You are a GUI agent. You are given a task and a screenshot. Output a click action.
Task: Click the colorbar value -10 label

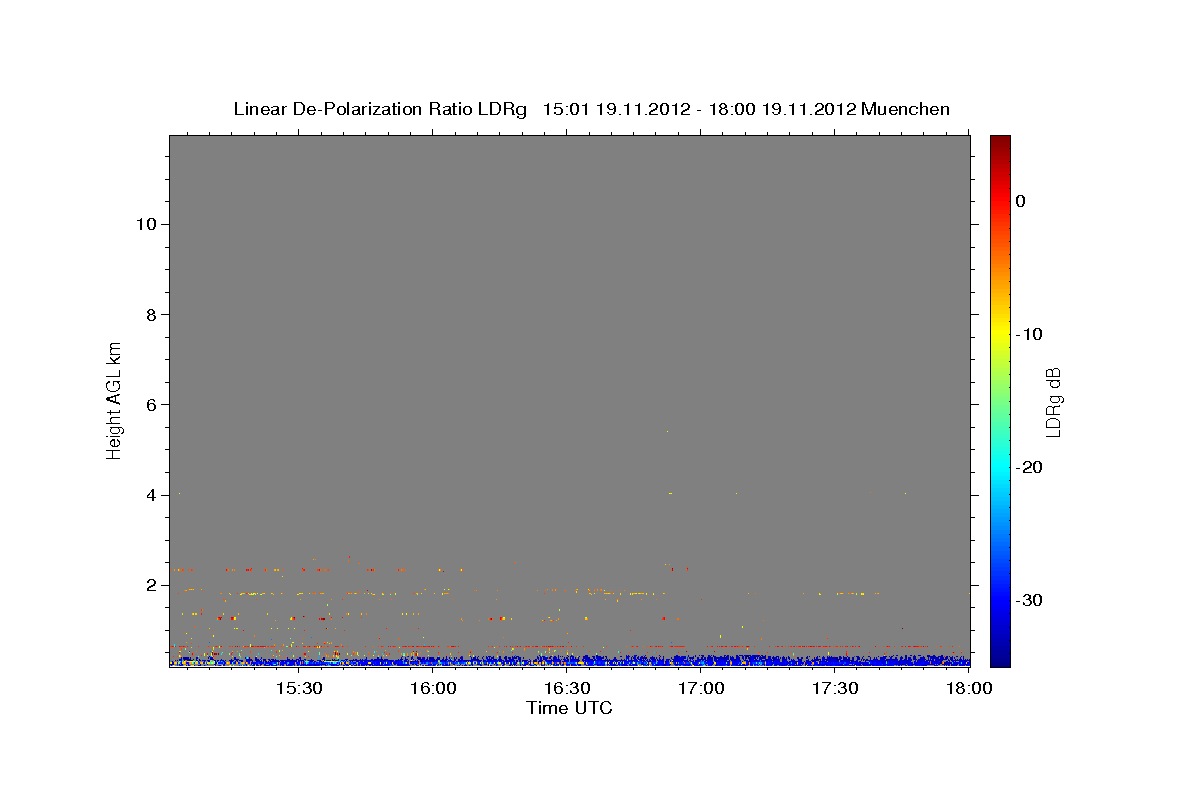(1029, 334)
